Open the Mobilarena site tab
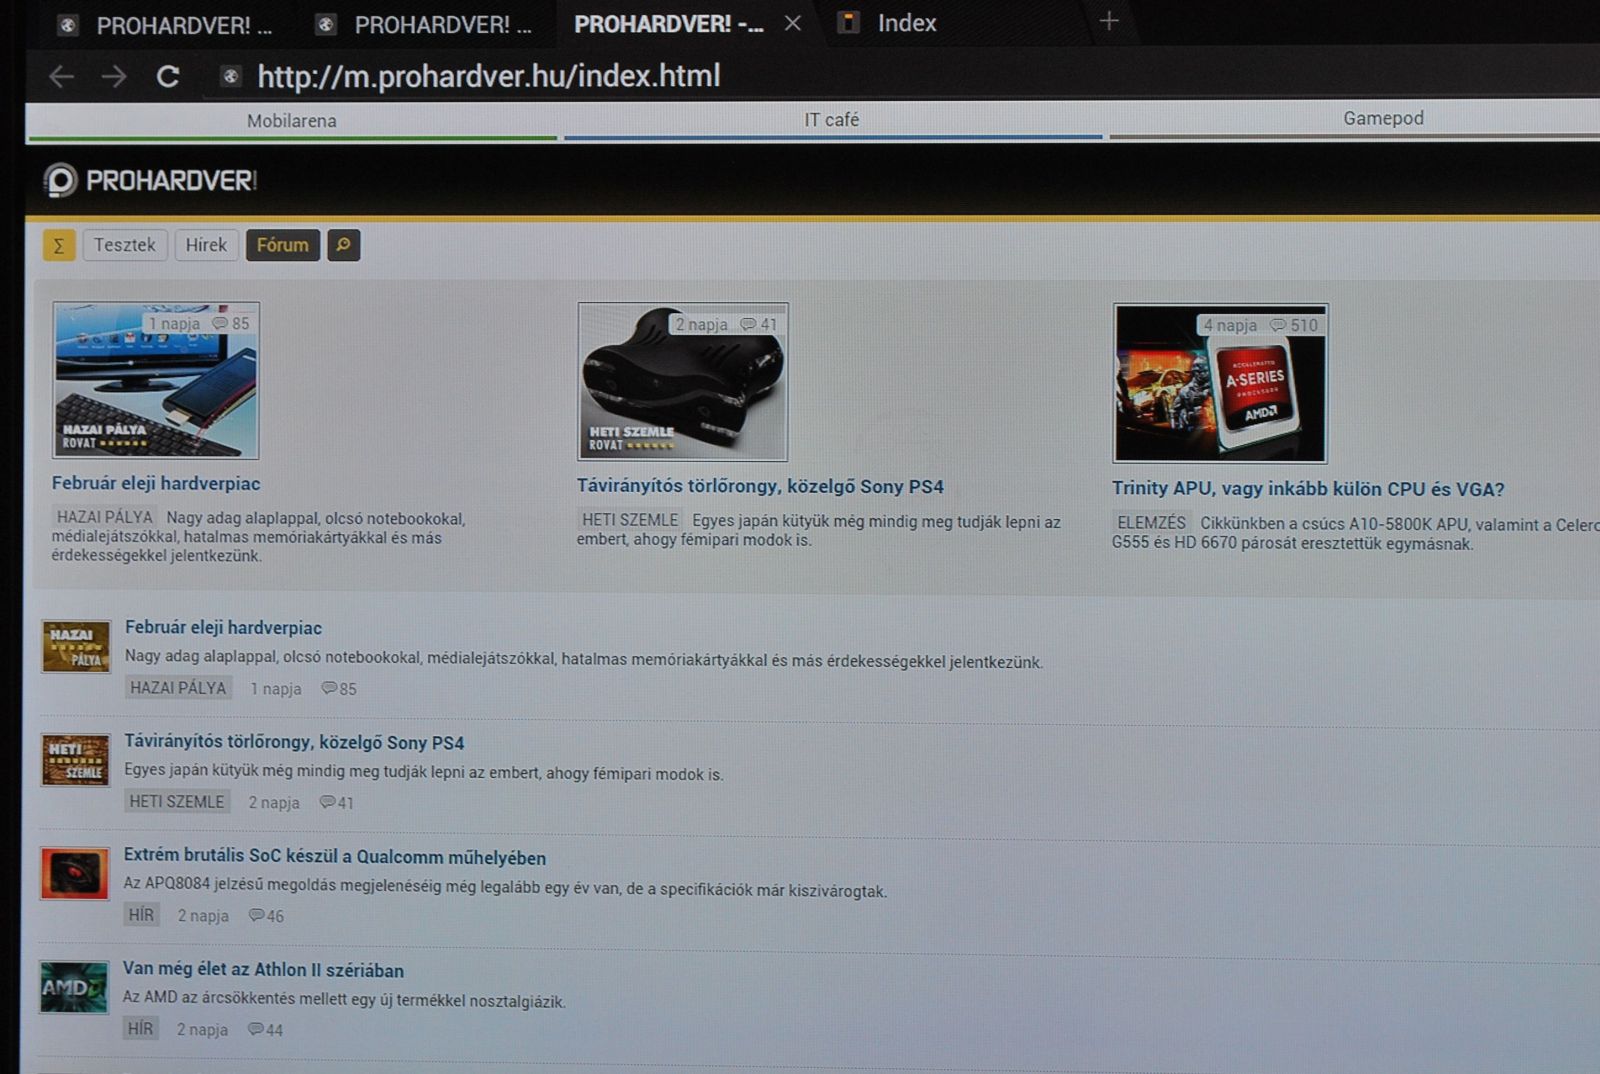 tap(292, 121)
